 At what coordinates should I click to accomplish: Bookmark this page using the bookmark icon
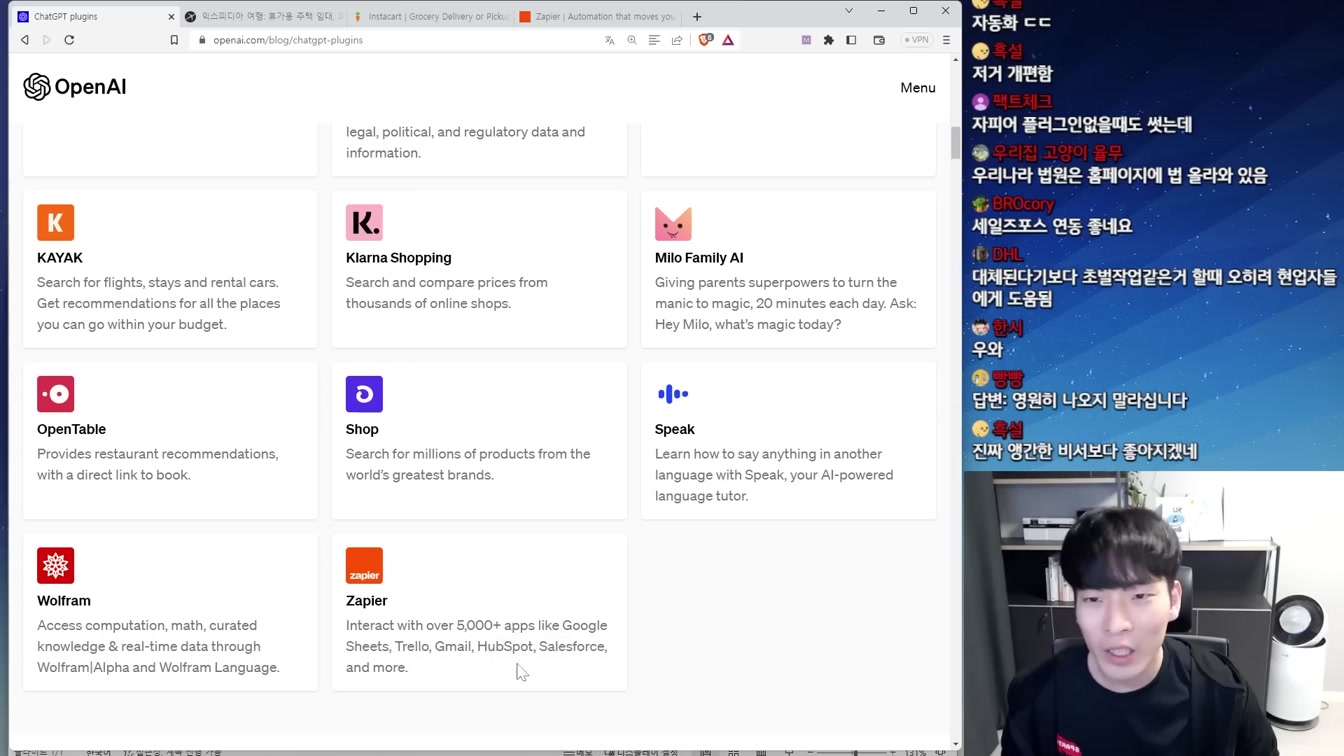point(174,40)
